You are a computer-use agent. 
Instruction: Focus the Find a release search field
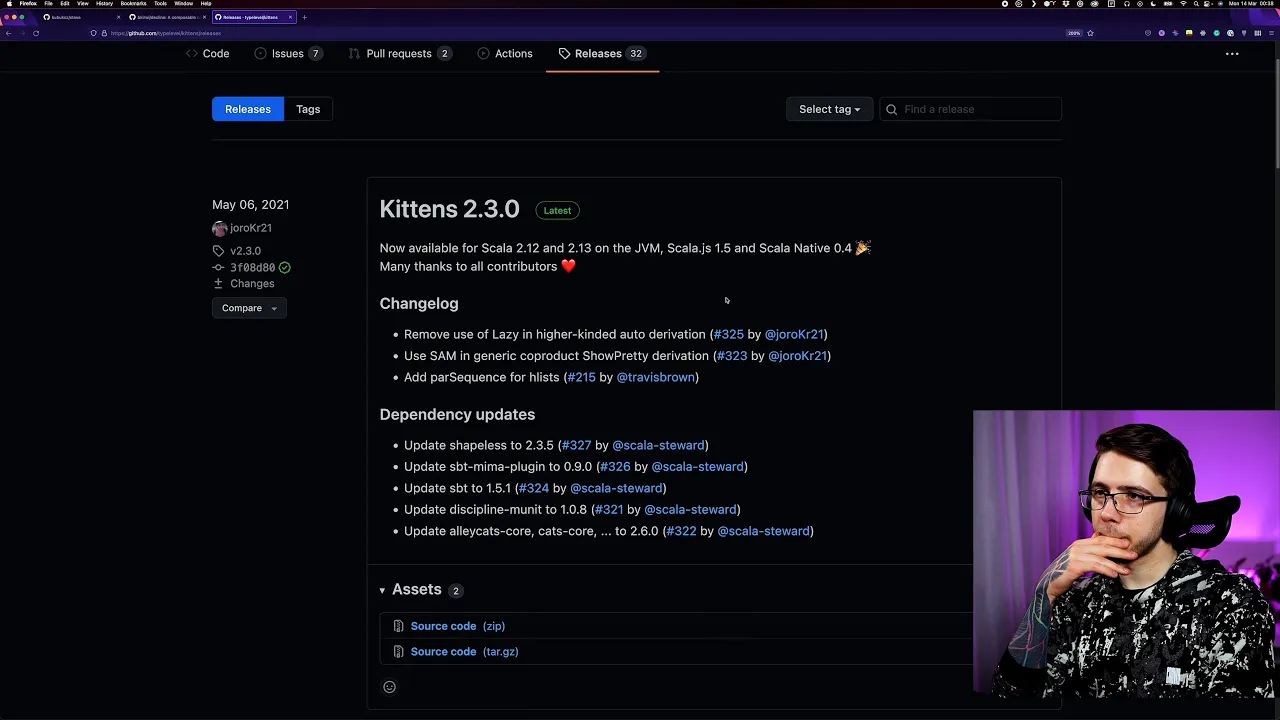970,109
